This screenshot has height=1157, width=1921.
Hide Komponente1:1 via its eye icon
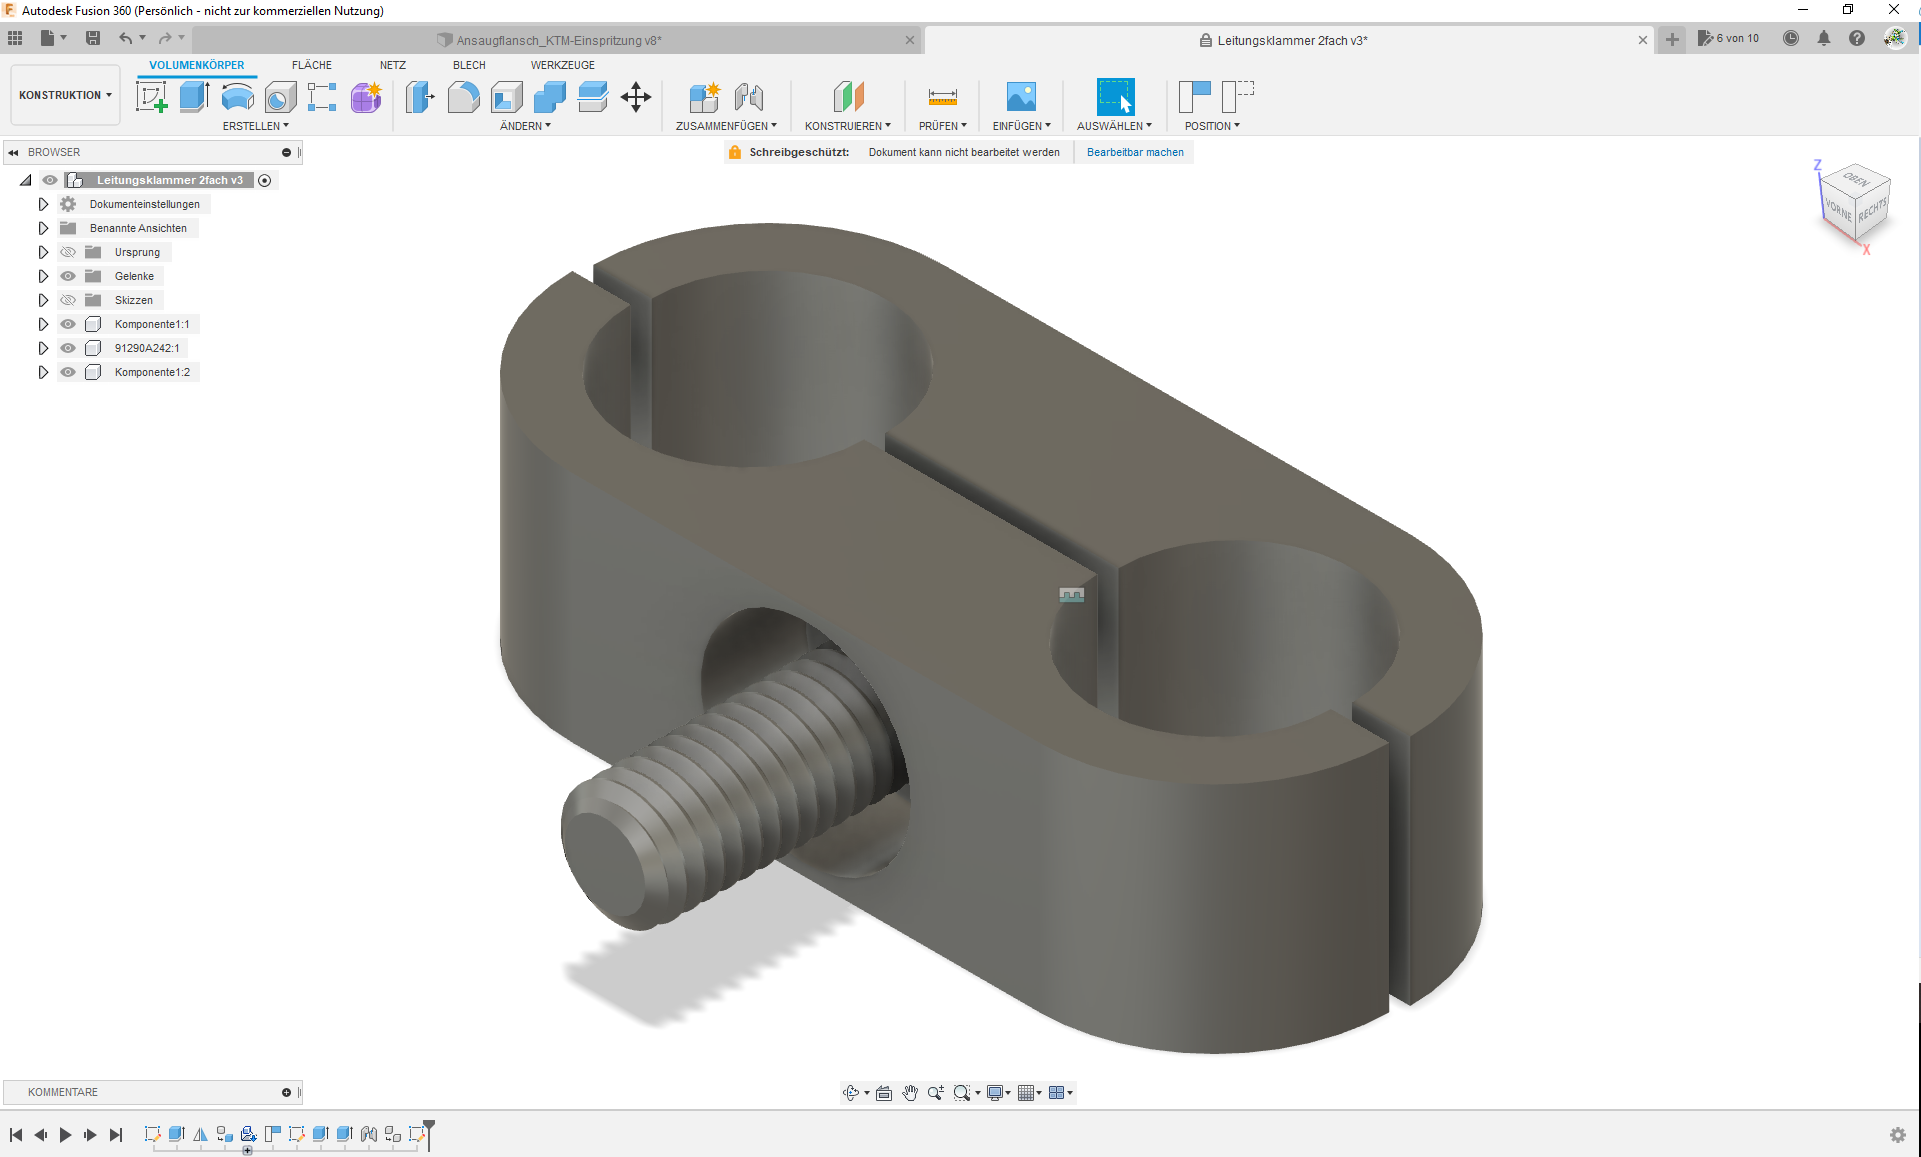[x=68, y=324]
